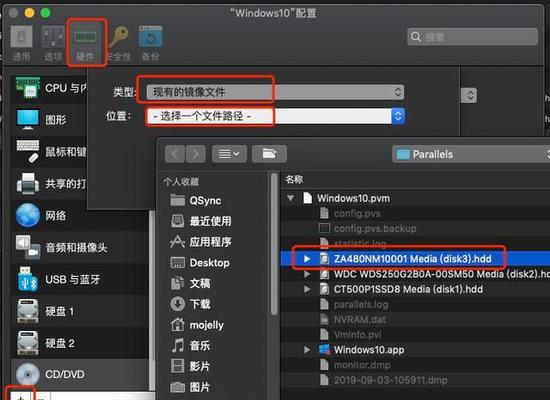This screenshot has width=550, height=400.
Task: Open Pictures (图片) in sidebar
Action: (190, 387)
